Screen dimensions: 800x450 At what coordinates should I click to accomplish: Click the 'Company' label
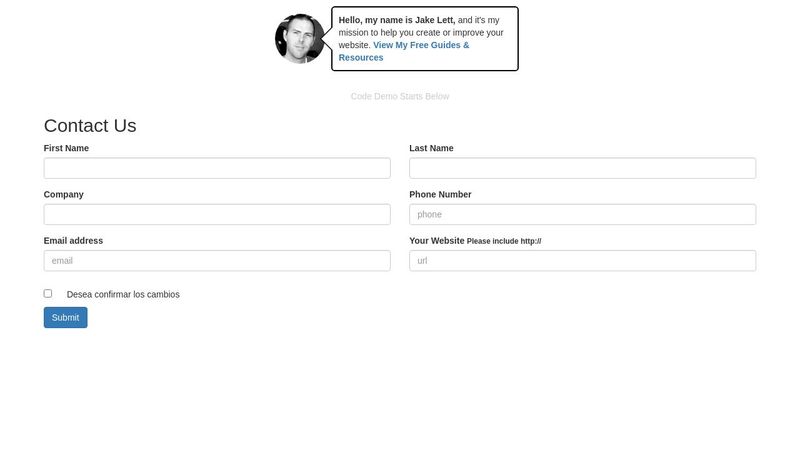tap(64, 194)
